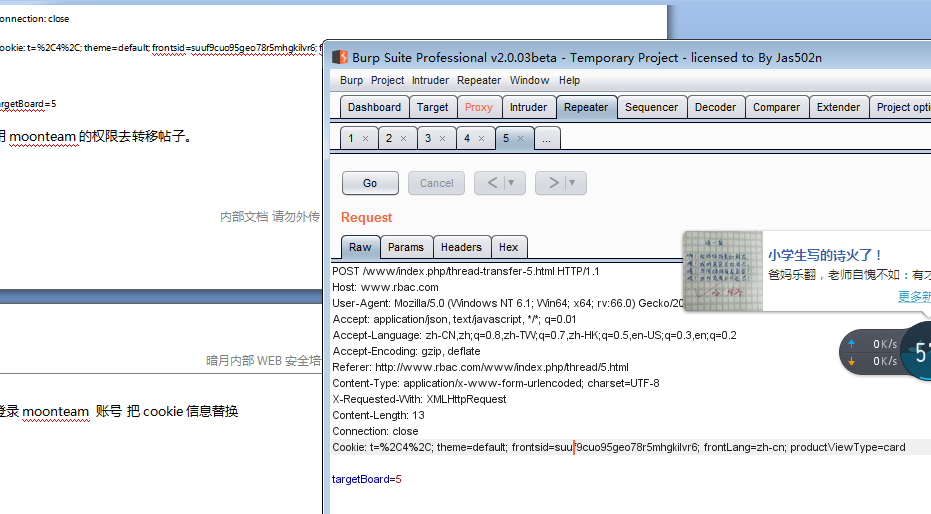Click the X-Requested-With header line
Screen dimensions: 931x514
pos(419,399)
